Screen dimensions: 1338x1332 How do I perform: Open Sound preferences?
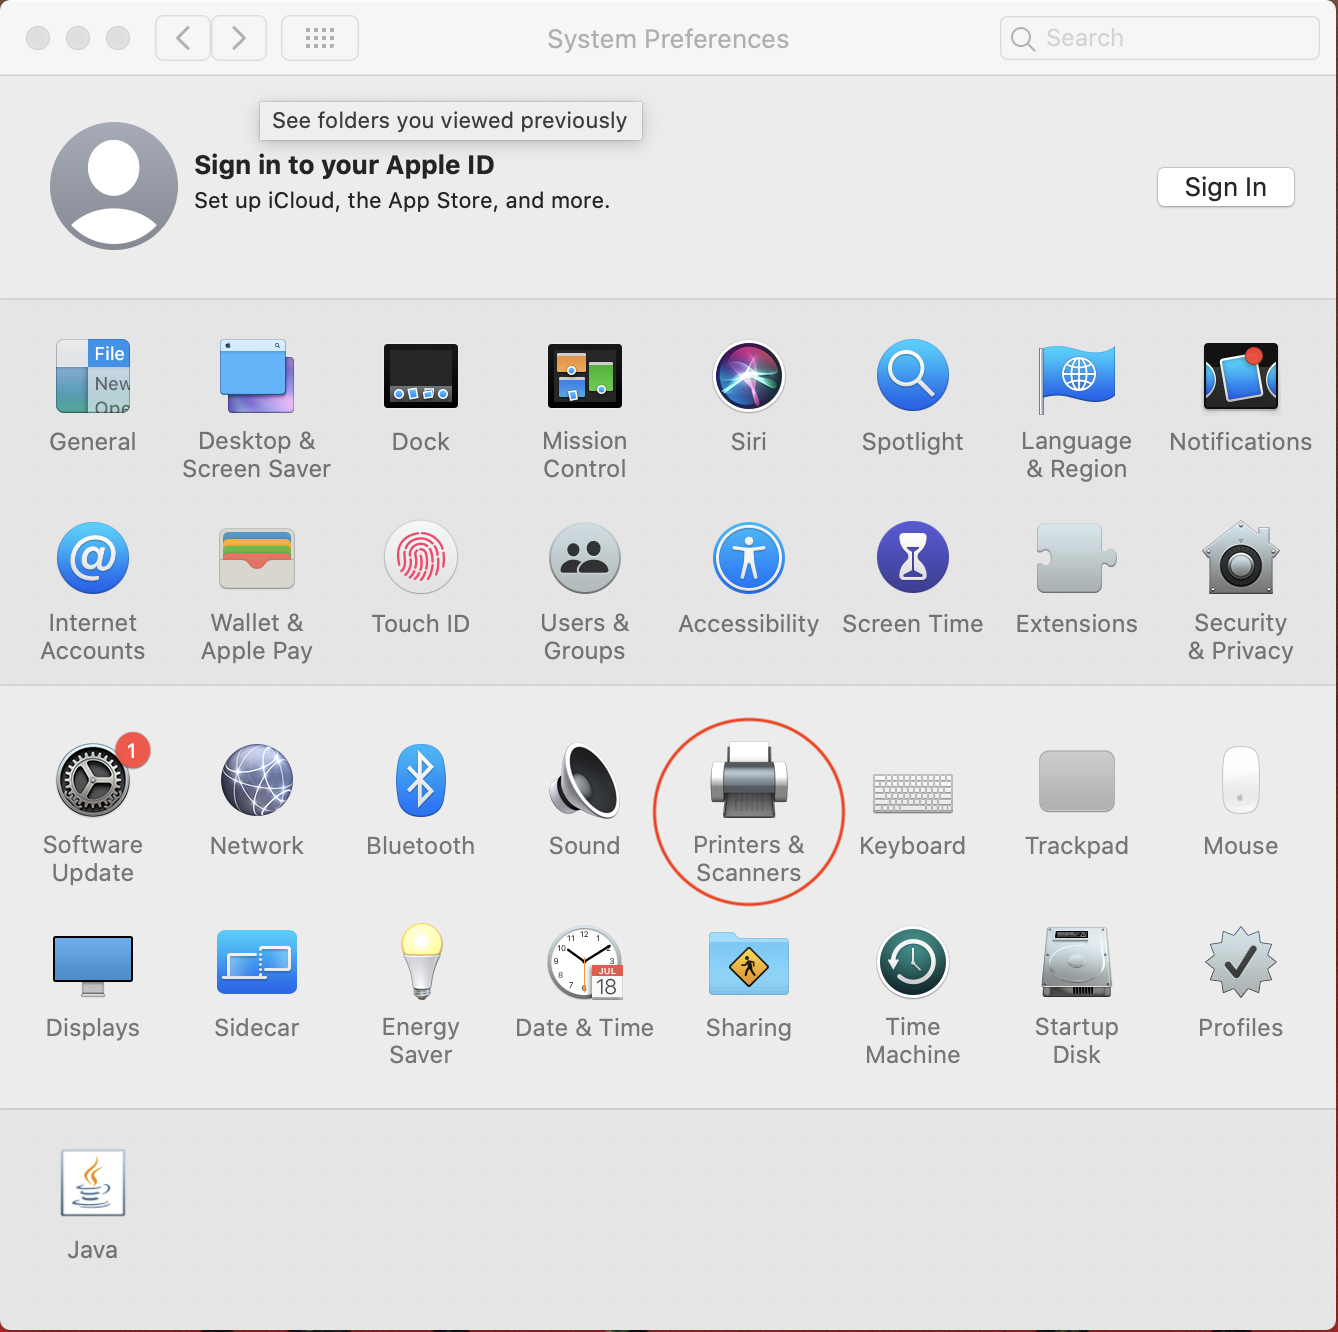[x=585, y=779]
